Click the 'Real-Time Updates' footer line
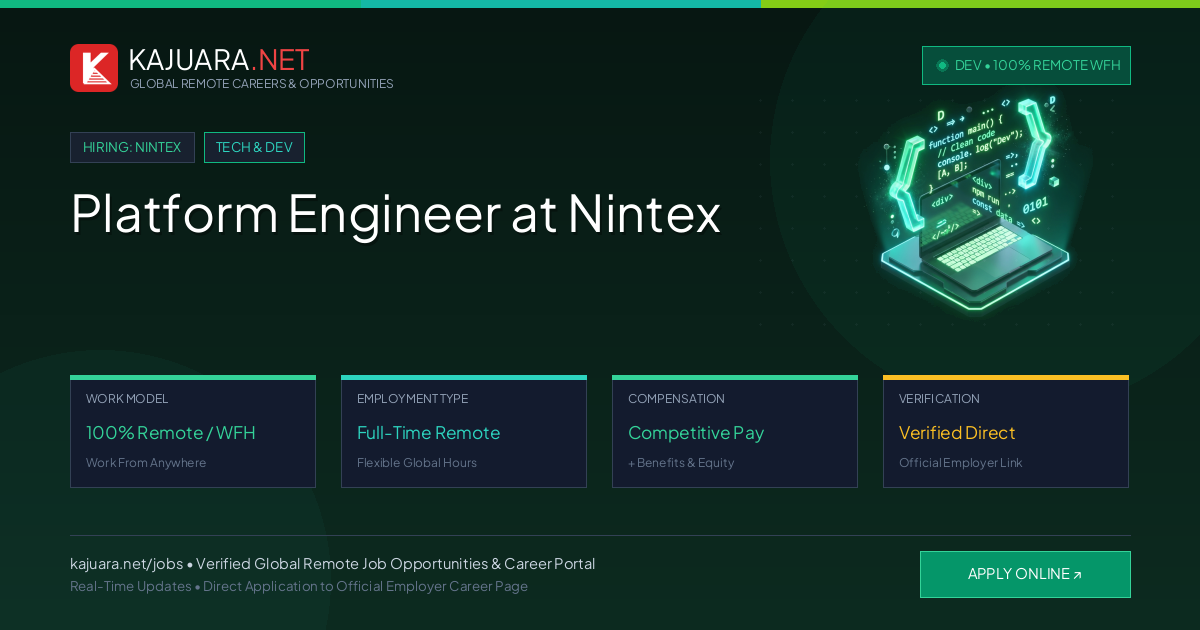 coord(299,586)
